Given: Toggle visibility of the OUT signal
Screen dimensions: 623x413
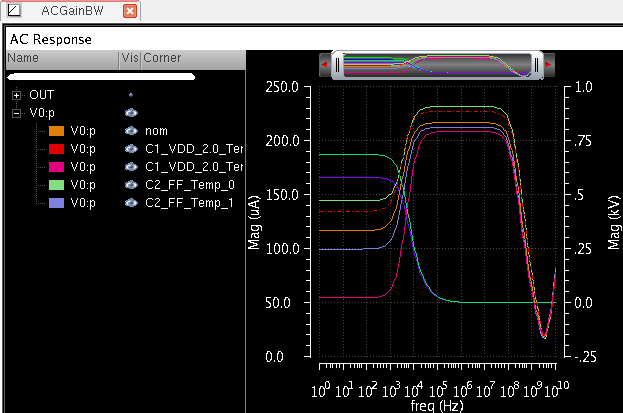Looking at the screenshot, I should [x=130, y=95].
